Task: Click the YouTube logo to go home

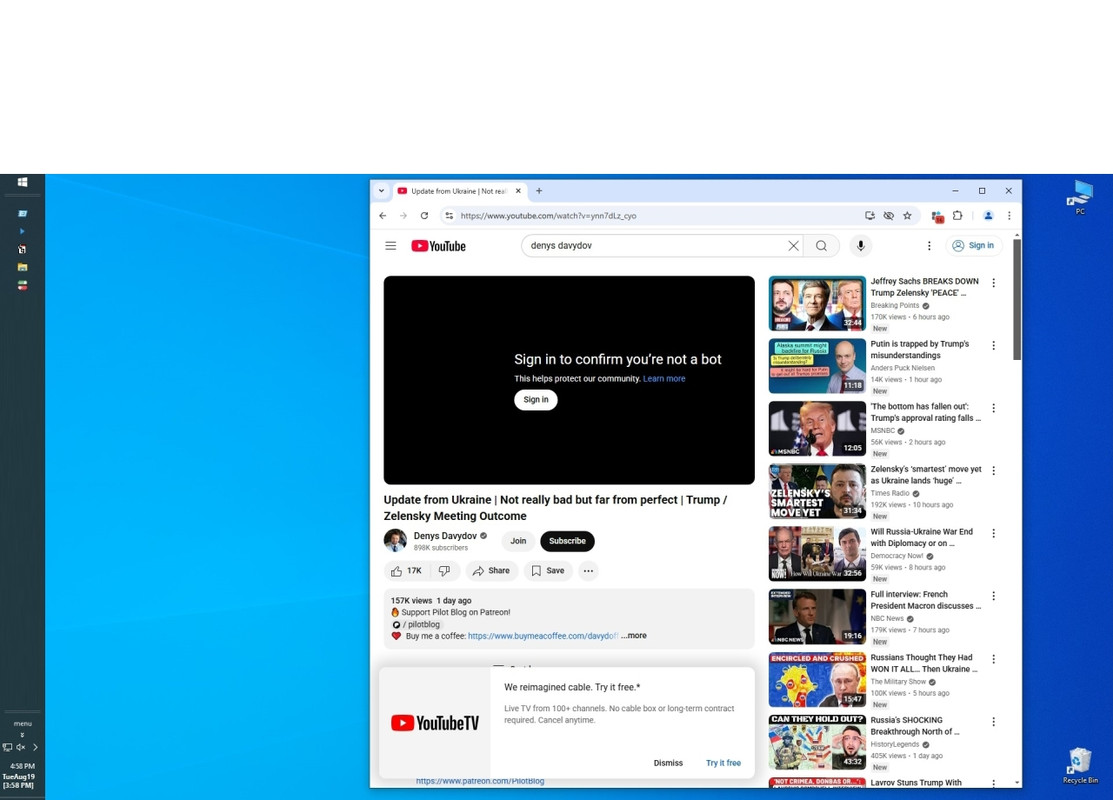Action: click(x=439, y=246)
